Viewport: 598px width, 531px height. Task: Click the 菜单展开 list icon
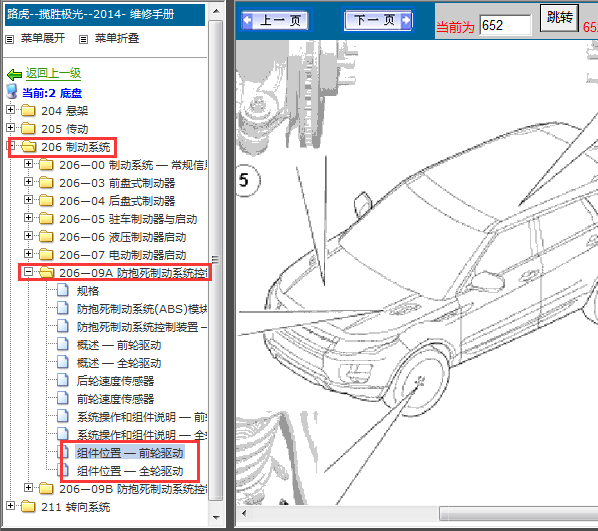click(x=10, y=39)
